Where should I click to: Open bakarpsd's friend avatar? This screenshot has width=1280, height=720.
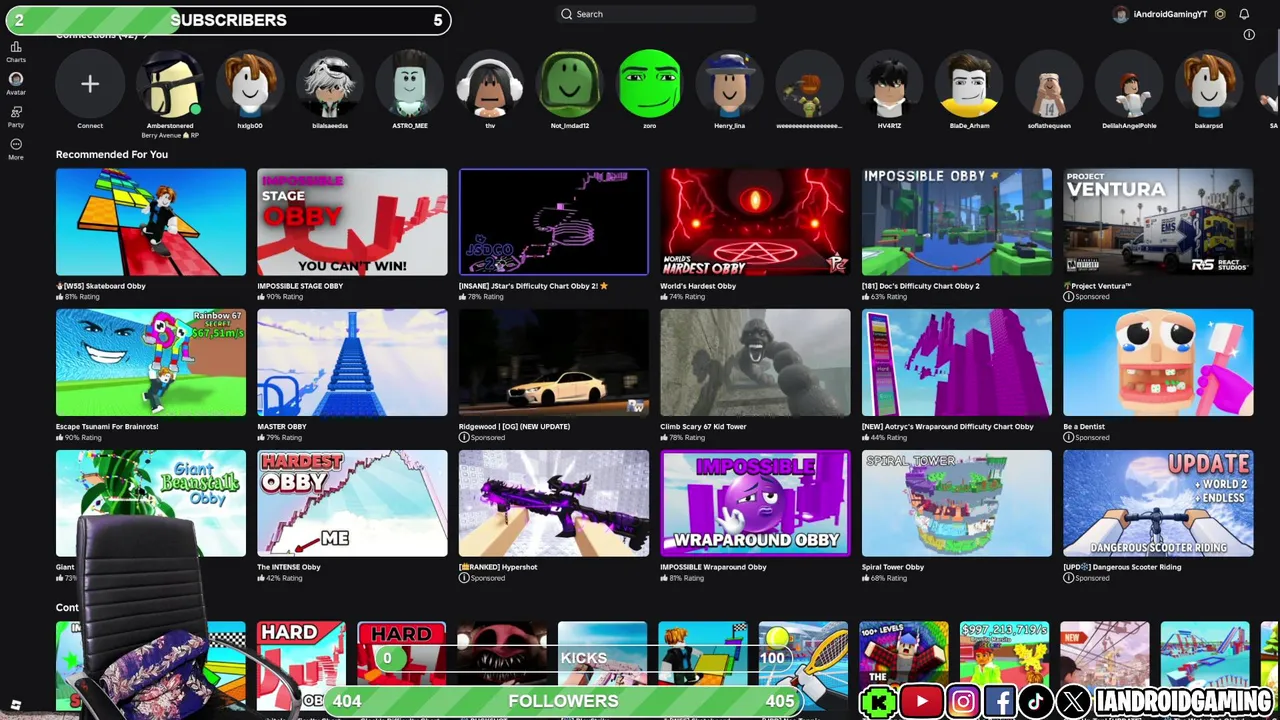tap(1209, 84)
